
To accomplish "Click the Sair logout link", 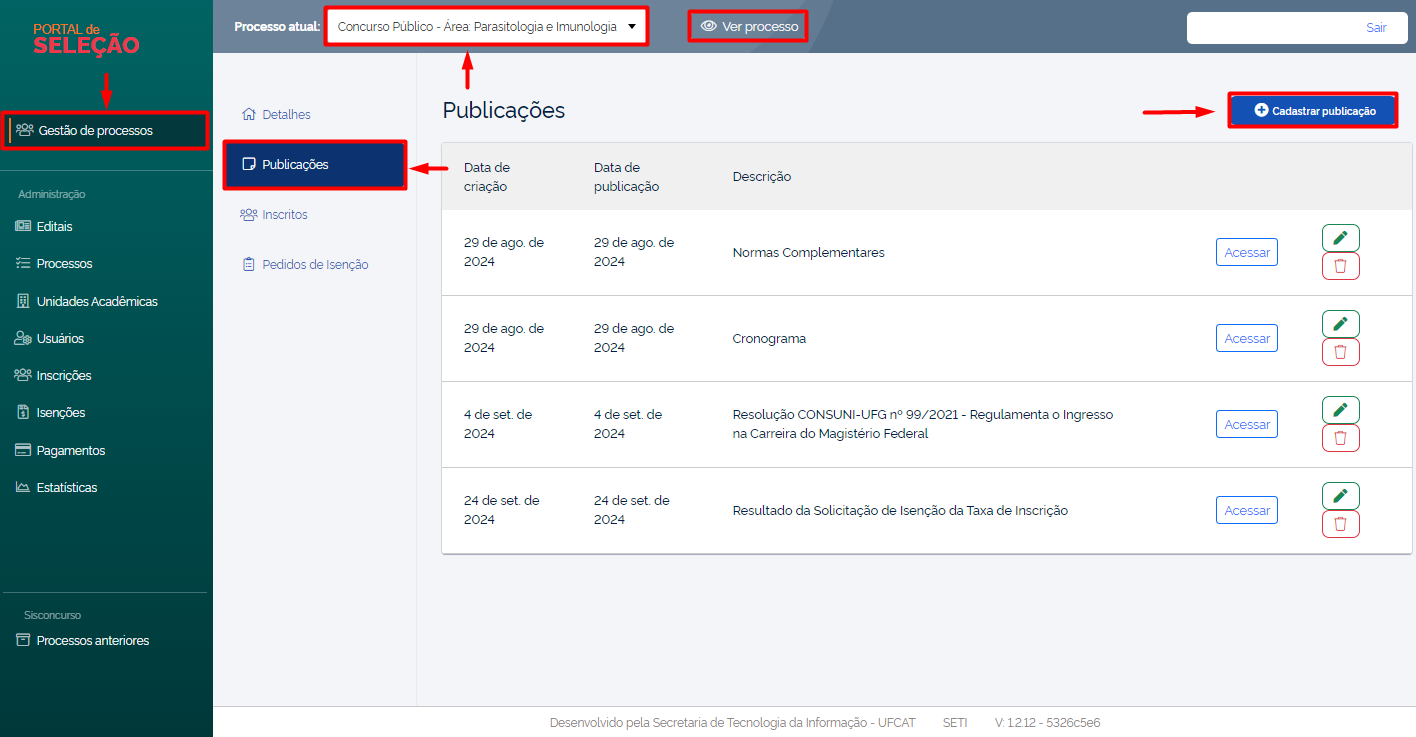I will pos(1376,28).
